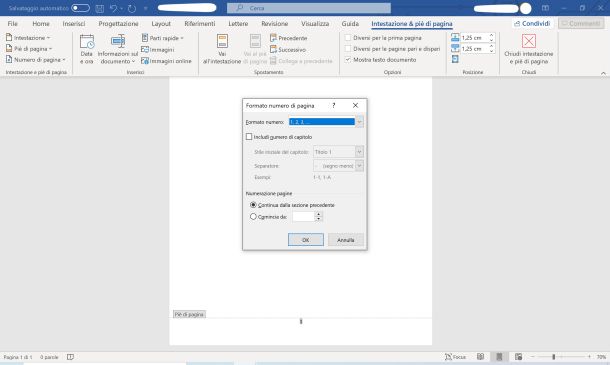Click Annulla in the dialog
This screenshot has width=610, height=365.
pos(345,240)
